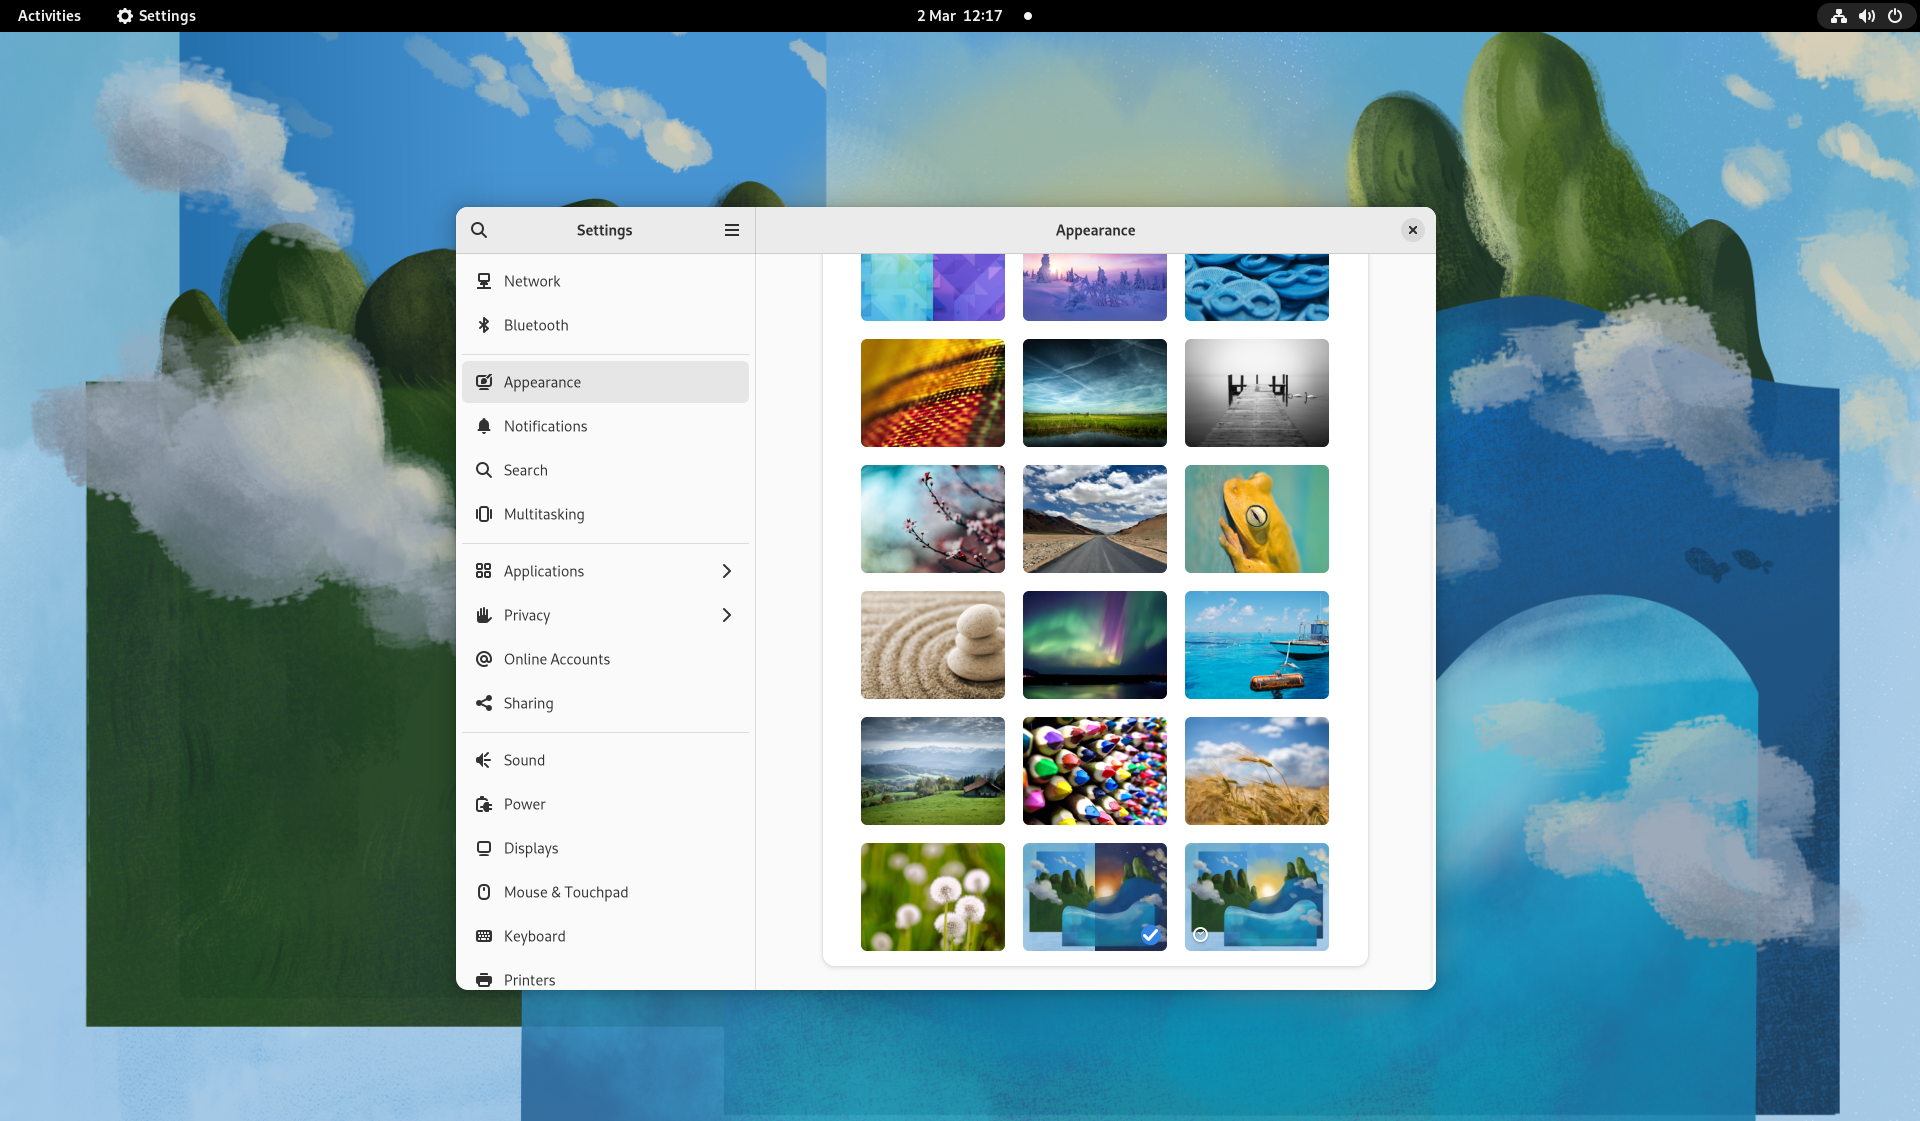This screenshot has width=1920, height=1121.
Task: Select the purple snowy trees wallpaper
Action: (1095, 287)
